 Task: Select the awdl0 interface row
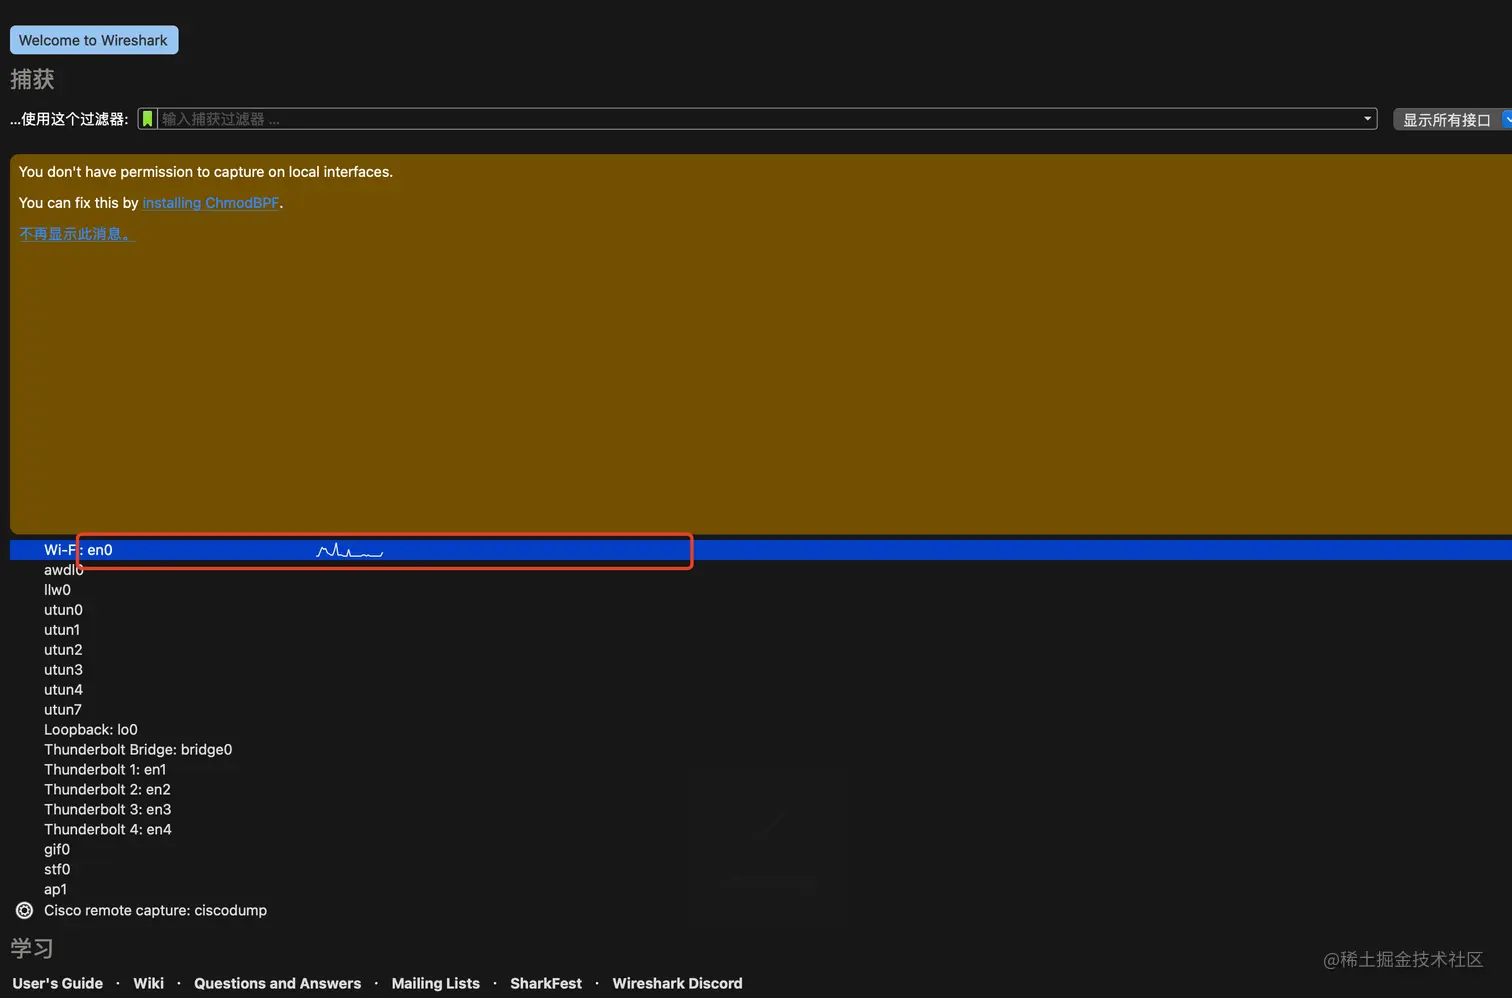tap(761, 570)
